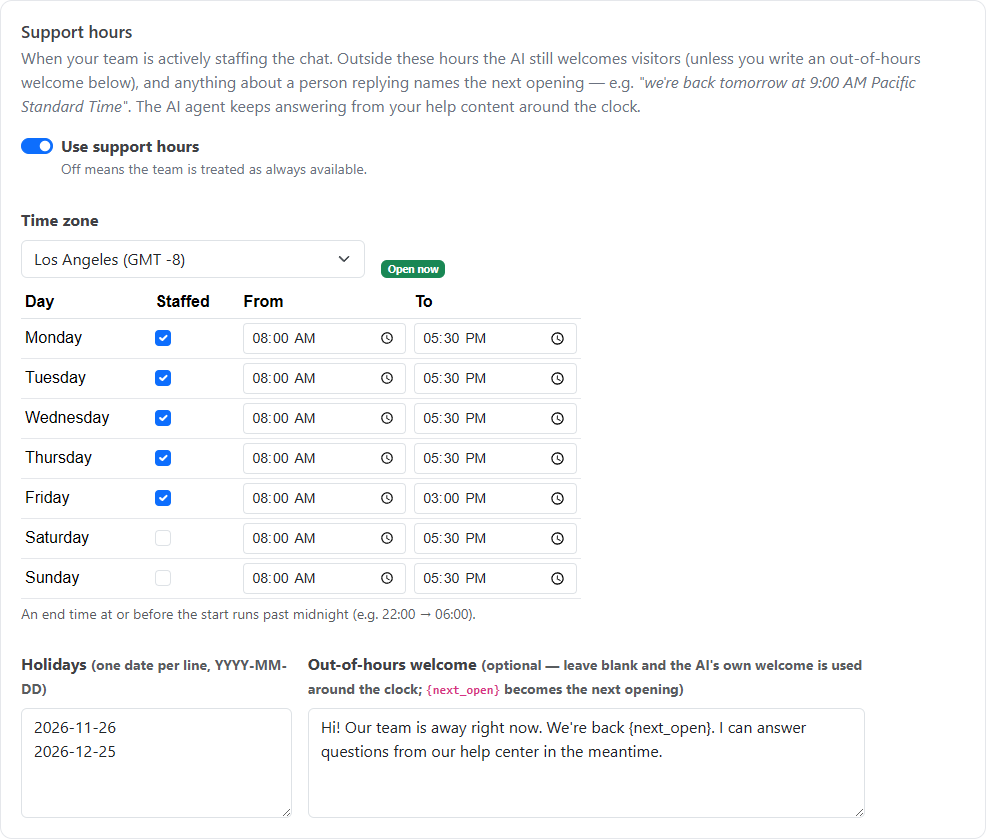986x839 pixels.
Task: Uncheck the Thursday staffed checkbox
Action: pos(163,458)
